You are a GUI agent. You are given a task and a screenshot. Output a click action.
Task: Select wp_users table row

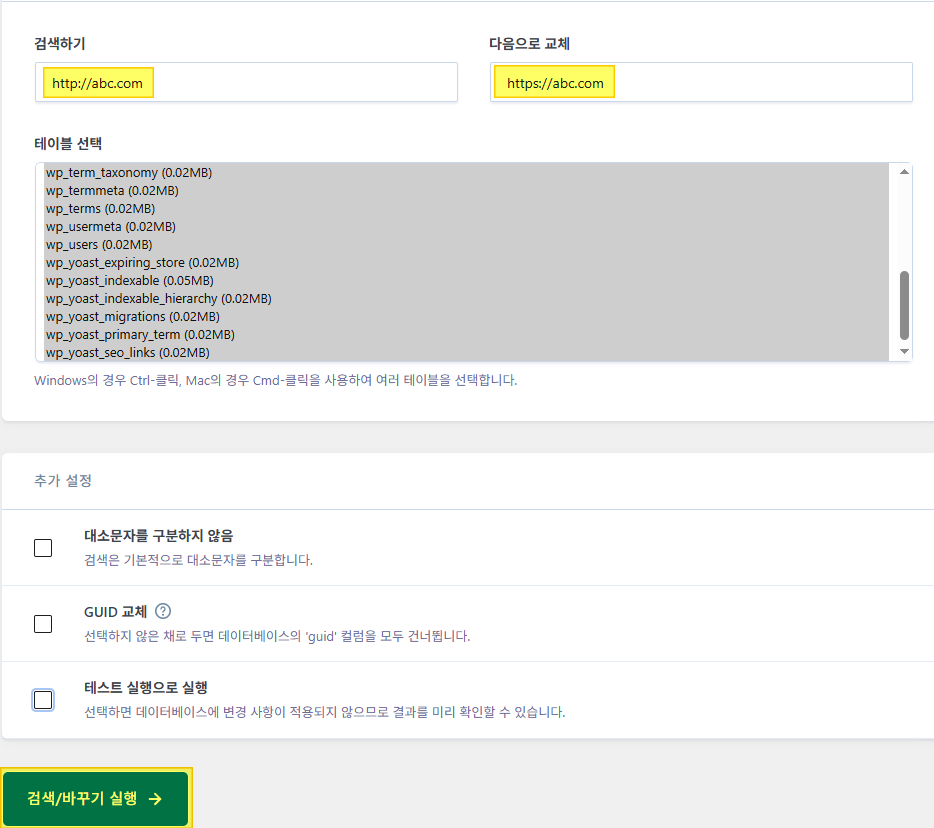pyautogui.click(x=466, y=245)
